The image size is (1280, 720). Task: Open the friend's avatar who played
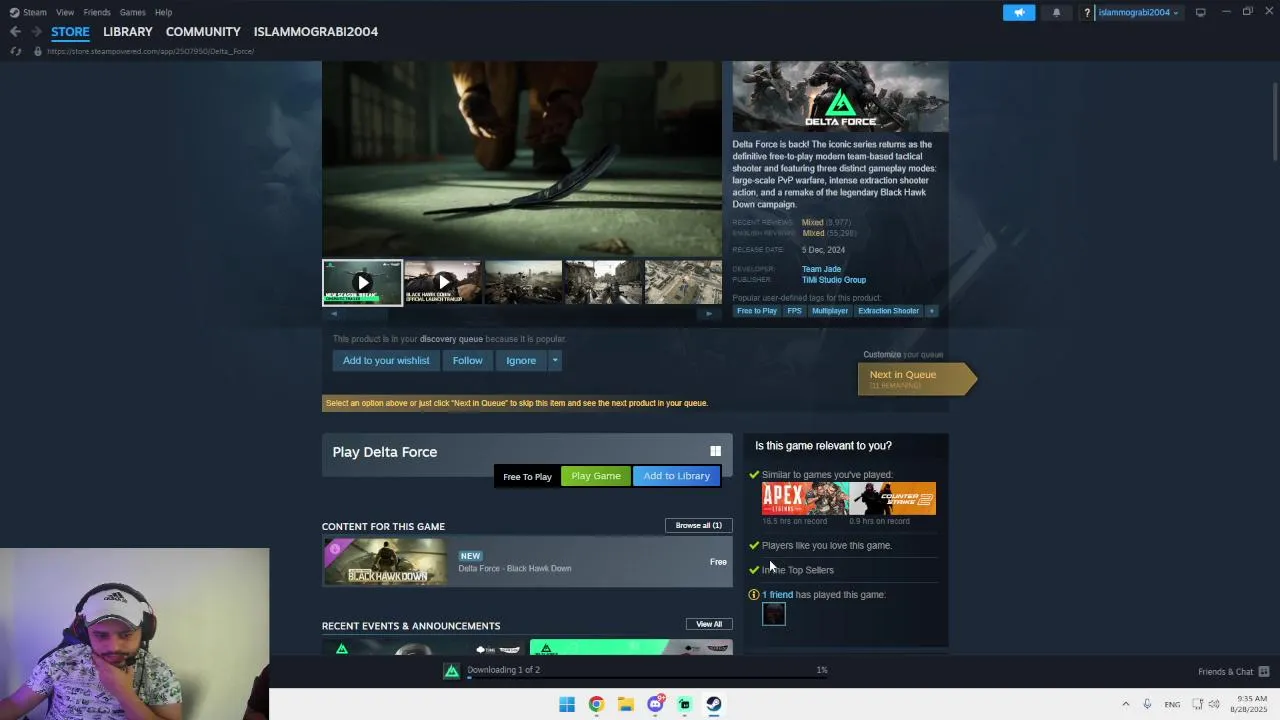(x=774, y=614)
